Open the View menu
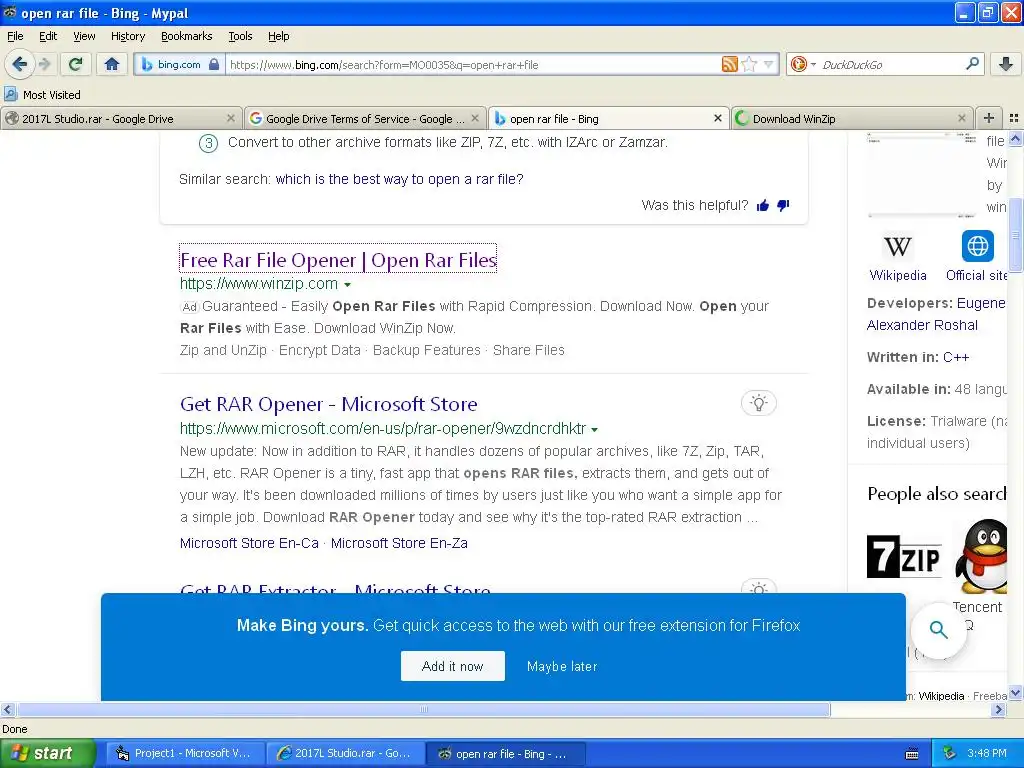This screenshot has height=768, width=1024. 84,36
